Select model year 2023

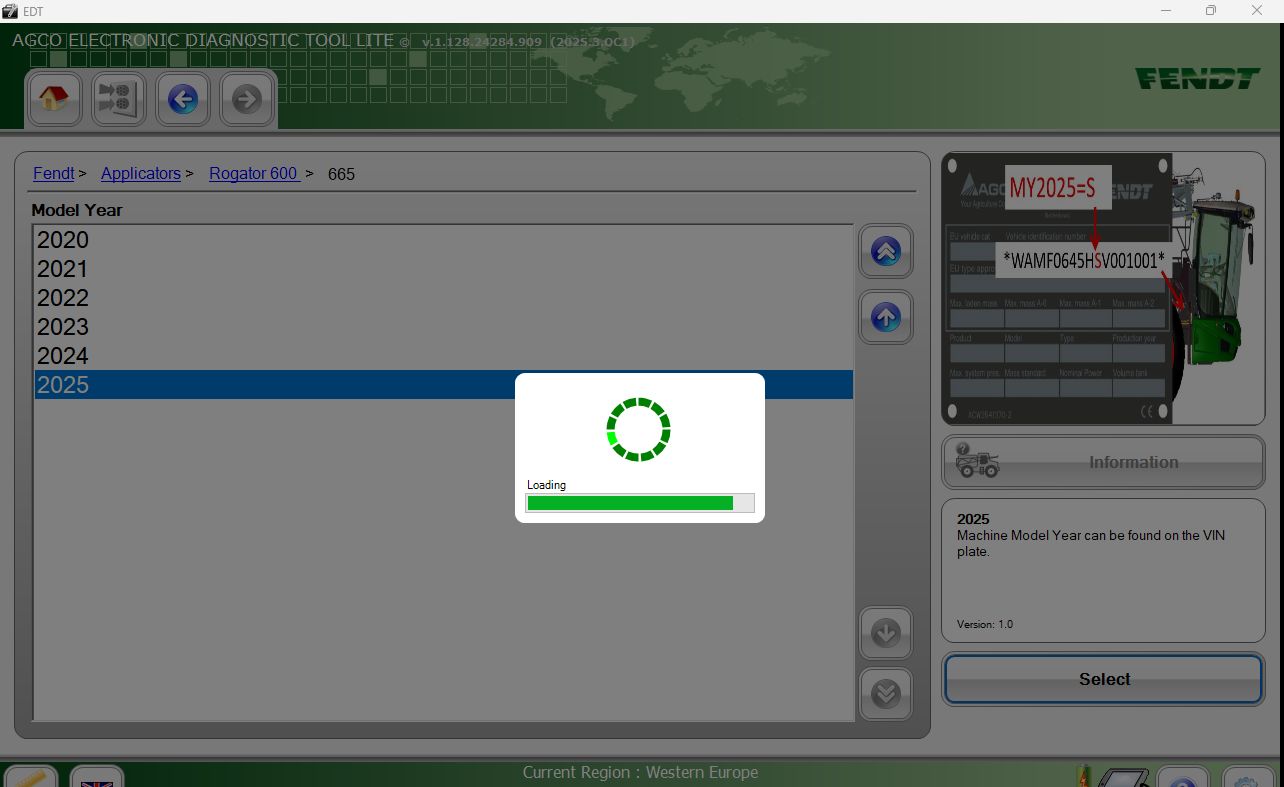(x=444, y=327)
